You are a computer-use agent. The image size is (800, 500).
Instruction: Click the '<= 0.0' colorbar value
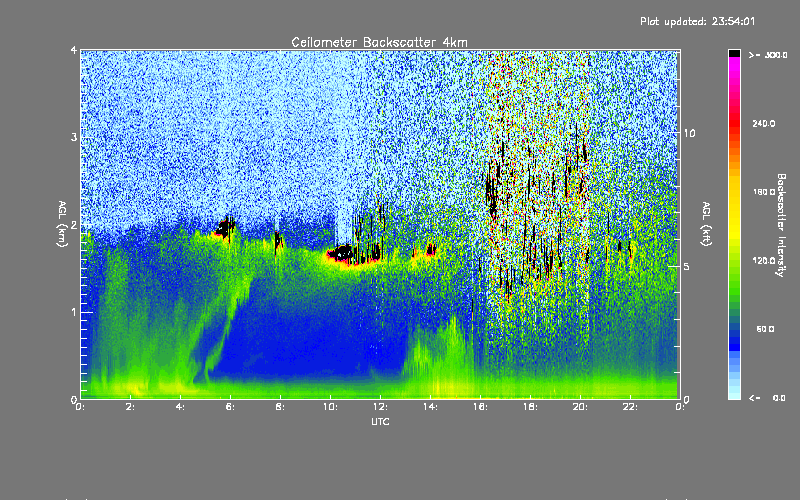point(767,398)
